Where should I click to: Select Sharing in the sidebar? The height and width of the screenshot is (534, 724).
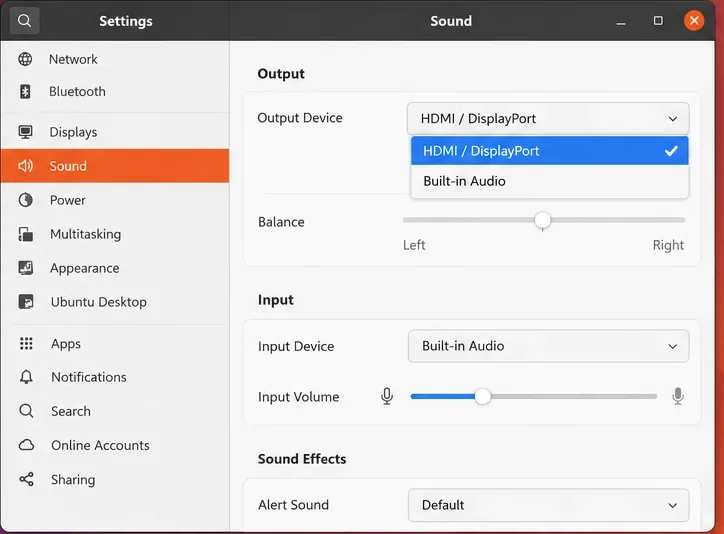coord(115,479)
